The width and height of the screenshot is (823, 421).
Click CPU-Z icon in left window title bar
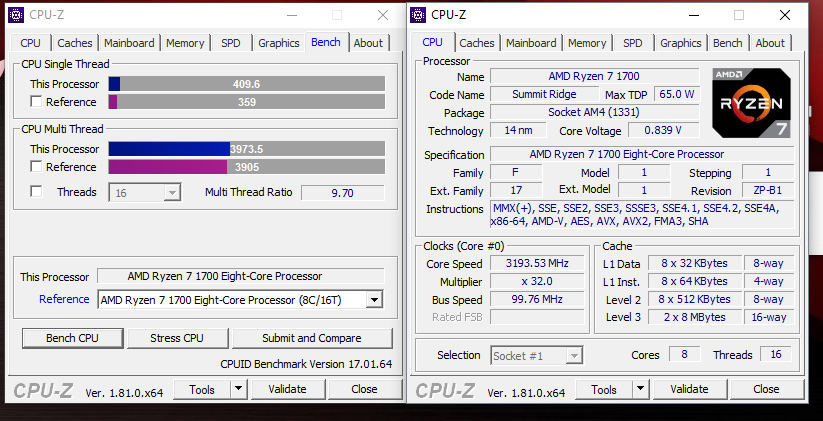coord(17,15)
